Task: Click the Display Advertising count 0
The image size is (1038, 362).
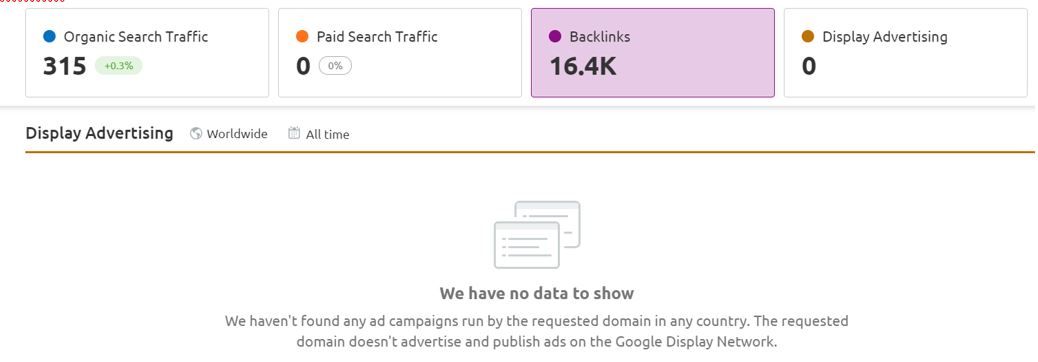Action: [809, 66]
